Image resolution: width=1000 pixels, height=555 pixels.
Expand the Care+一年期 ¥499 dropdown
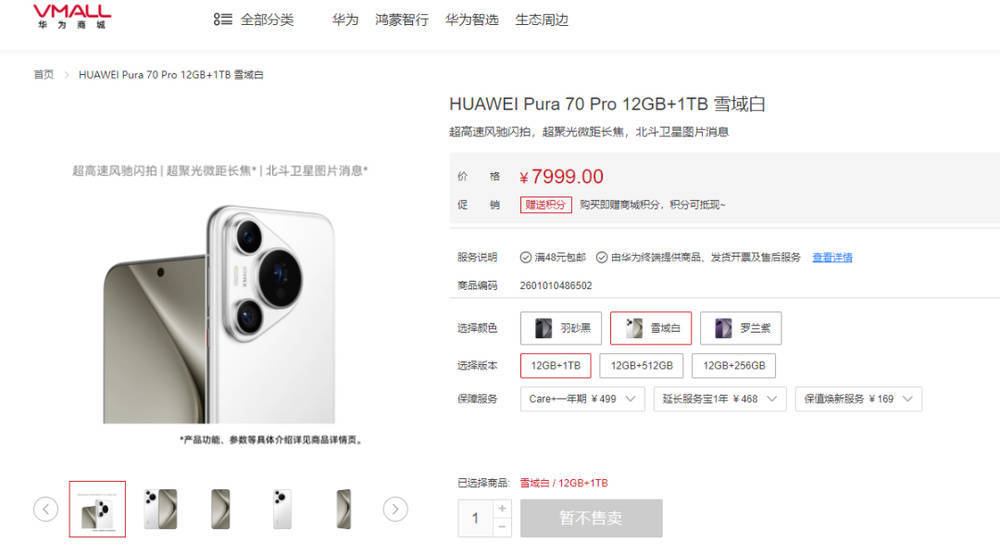(x=582, y=399)
